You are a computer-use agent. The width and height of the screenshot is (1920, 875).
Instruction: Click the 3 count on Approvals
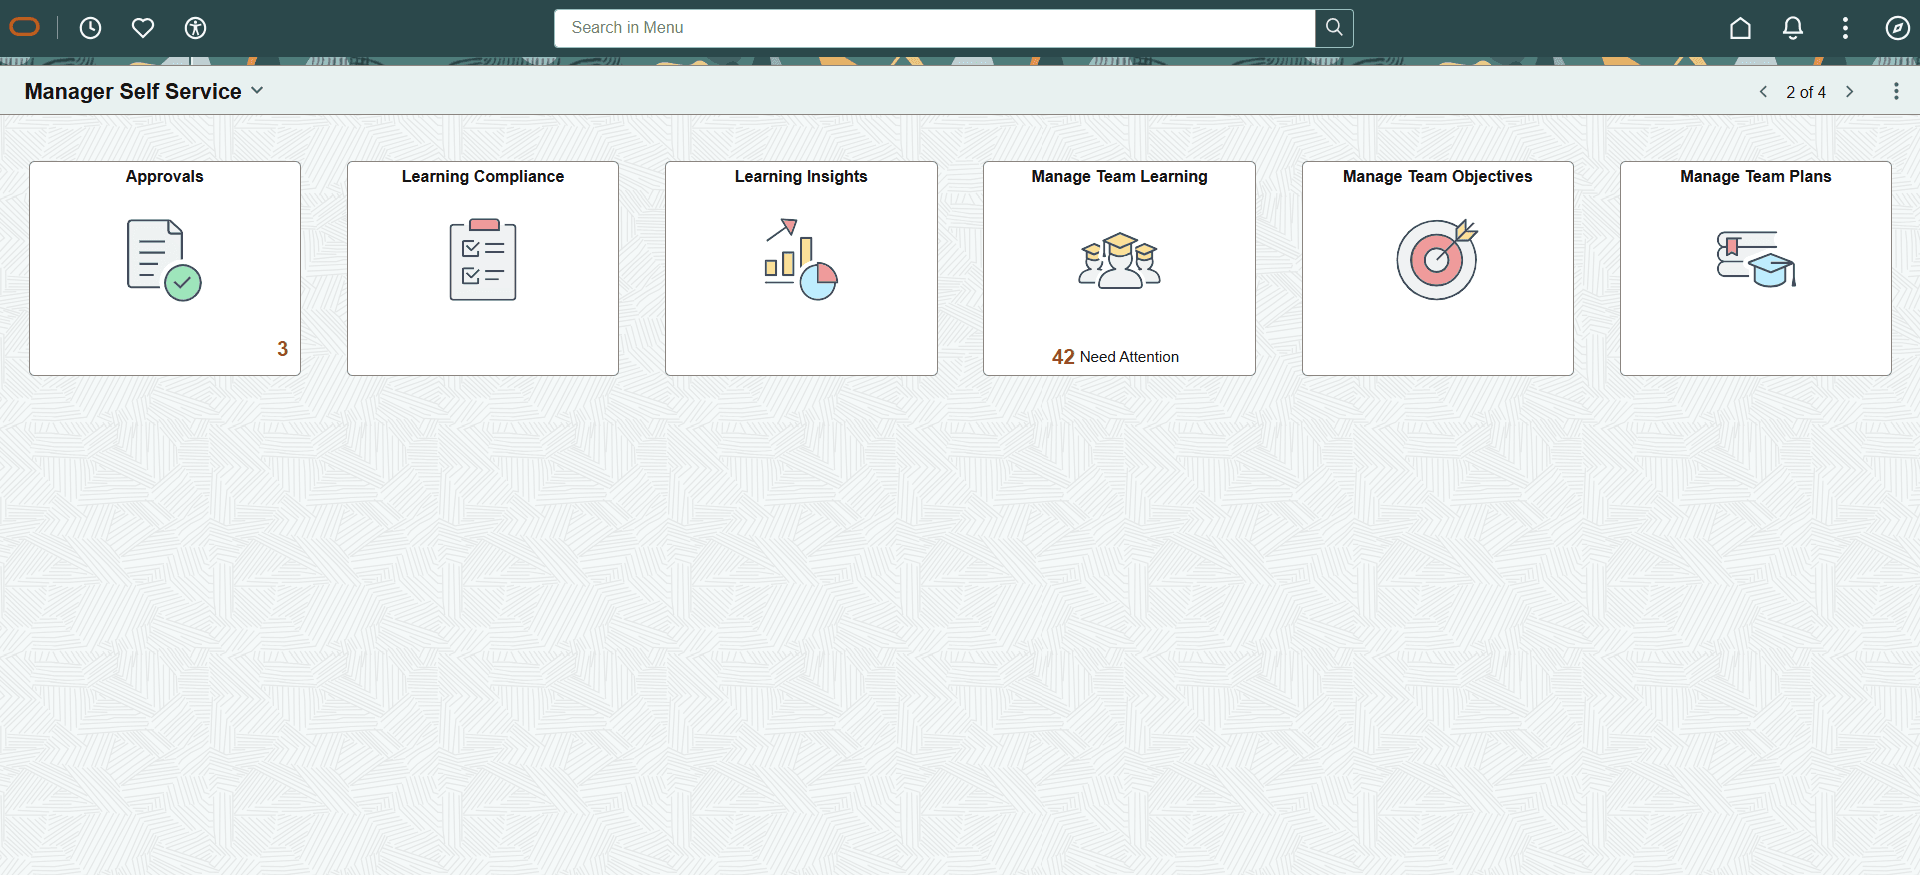pos(282,348)
